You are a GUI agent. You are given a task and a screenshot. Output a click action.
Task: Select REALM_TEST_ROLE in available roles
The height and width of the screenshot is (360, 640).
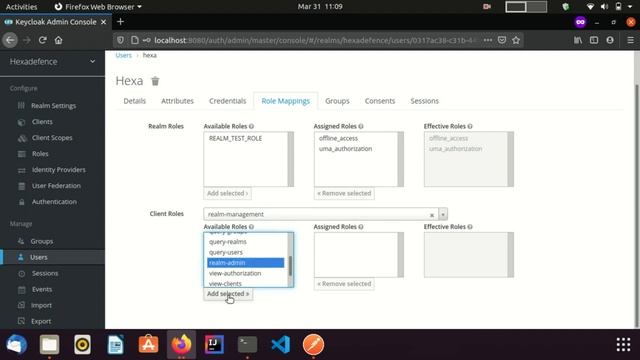[235, 138]
